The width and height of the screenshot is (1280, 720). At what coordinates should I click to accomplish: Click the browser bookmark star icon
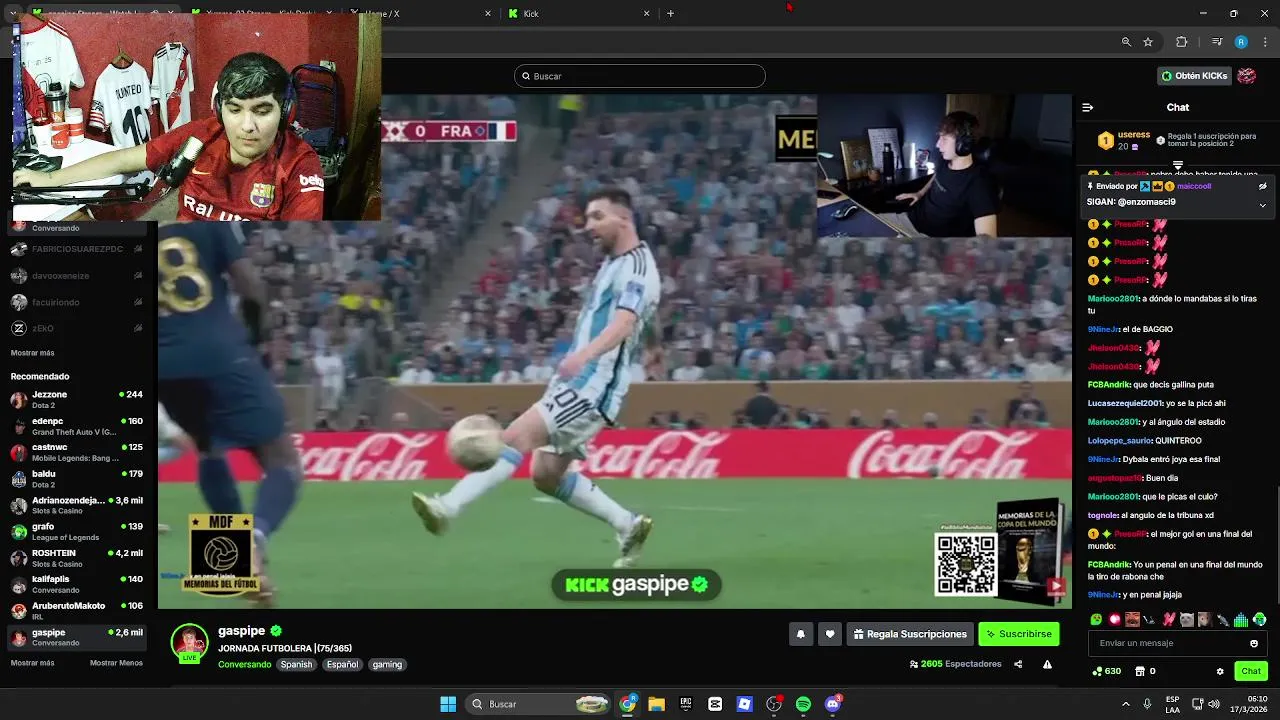tap(1148, 42)
